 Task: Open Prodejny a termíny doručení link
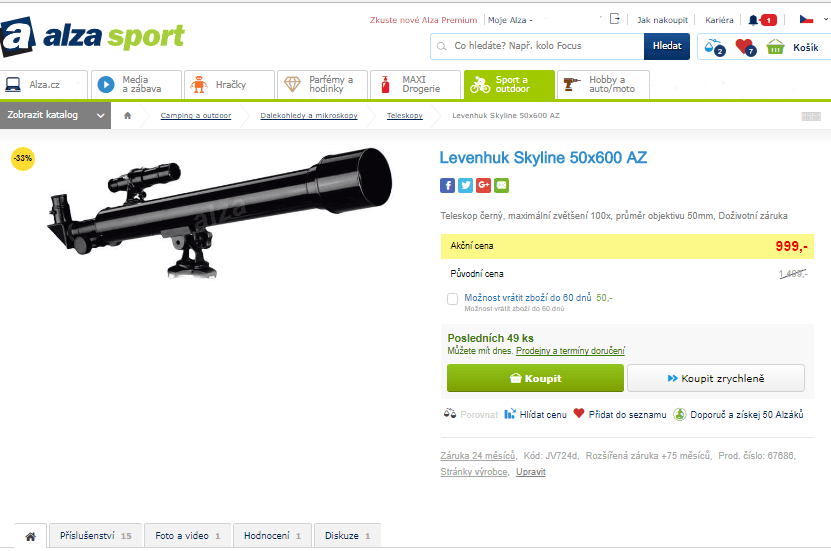point(570,351)
